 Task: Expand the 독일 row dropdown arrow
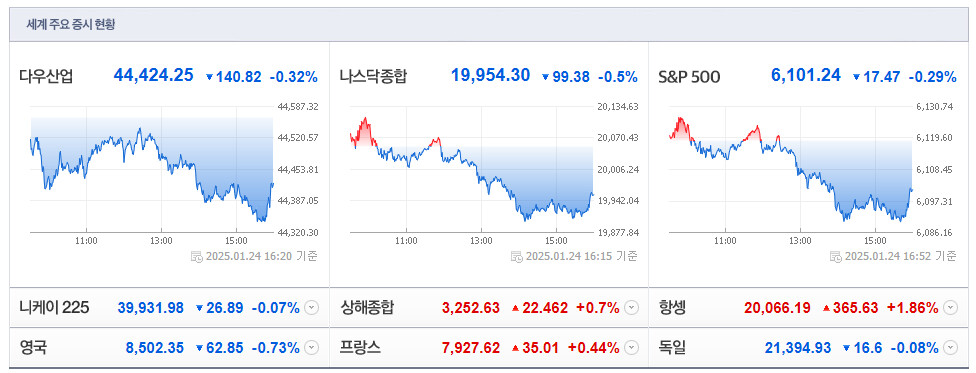tap(950, 347)
